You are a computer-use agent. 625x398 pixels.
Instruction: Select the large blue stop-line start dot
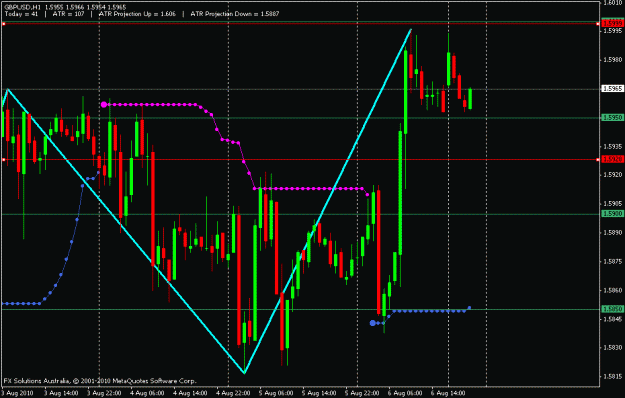(373, 323)
